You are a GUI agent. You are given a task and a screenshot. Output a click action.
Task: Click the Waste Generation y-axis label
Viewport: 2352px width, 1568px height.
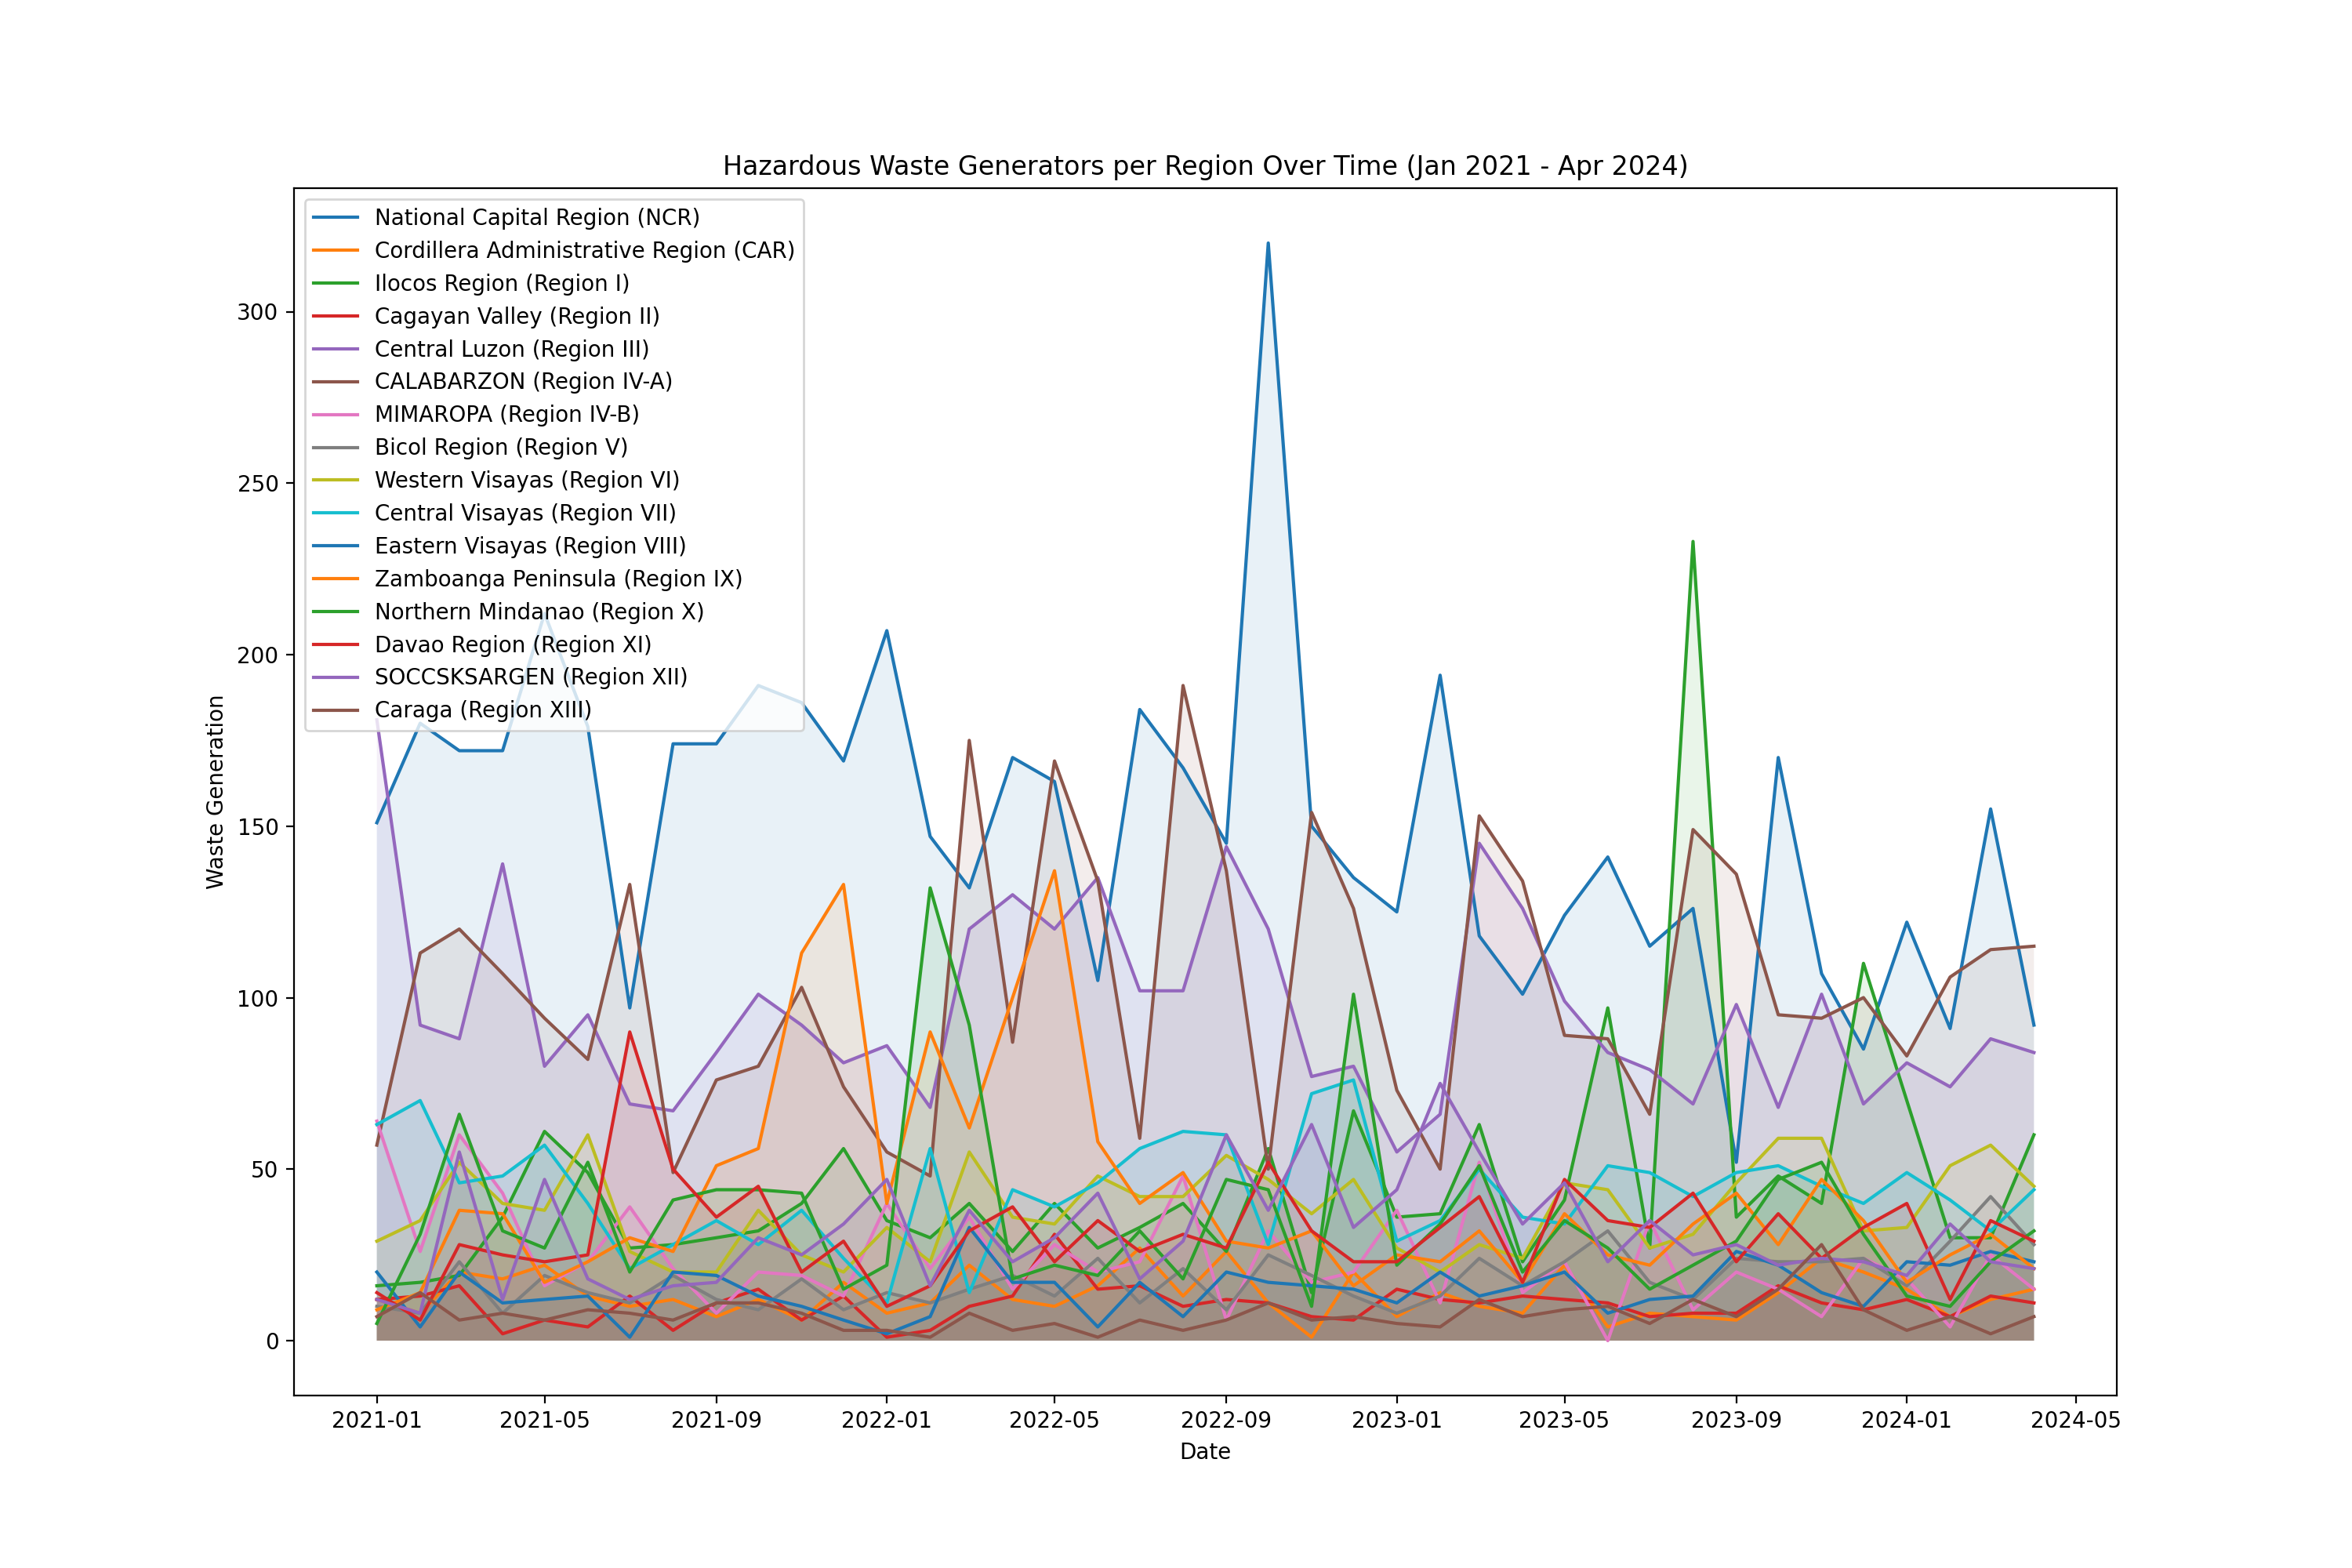[x=215, y=792]
